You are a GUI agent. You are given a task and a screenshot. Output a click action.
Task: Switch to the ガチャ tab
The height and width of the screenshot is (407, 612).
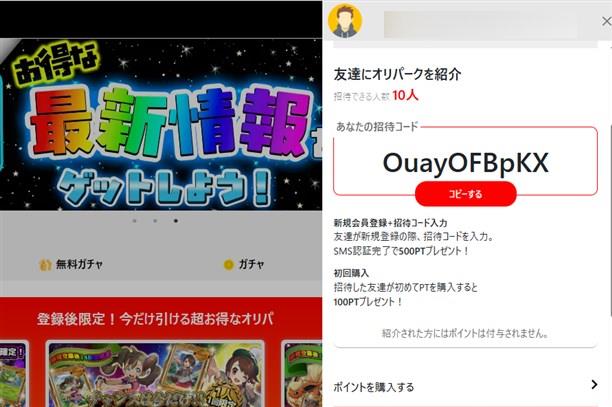244,265
